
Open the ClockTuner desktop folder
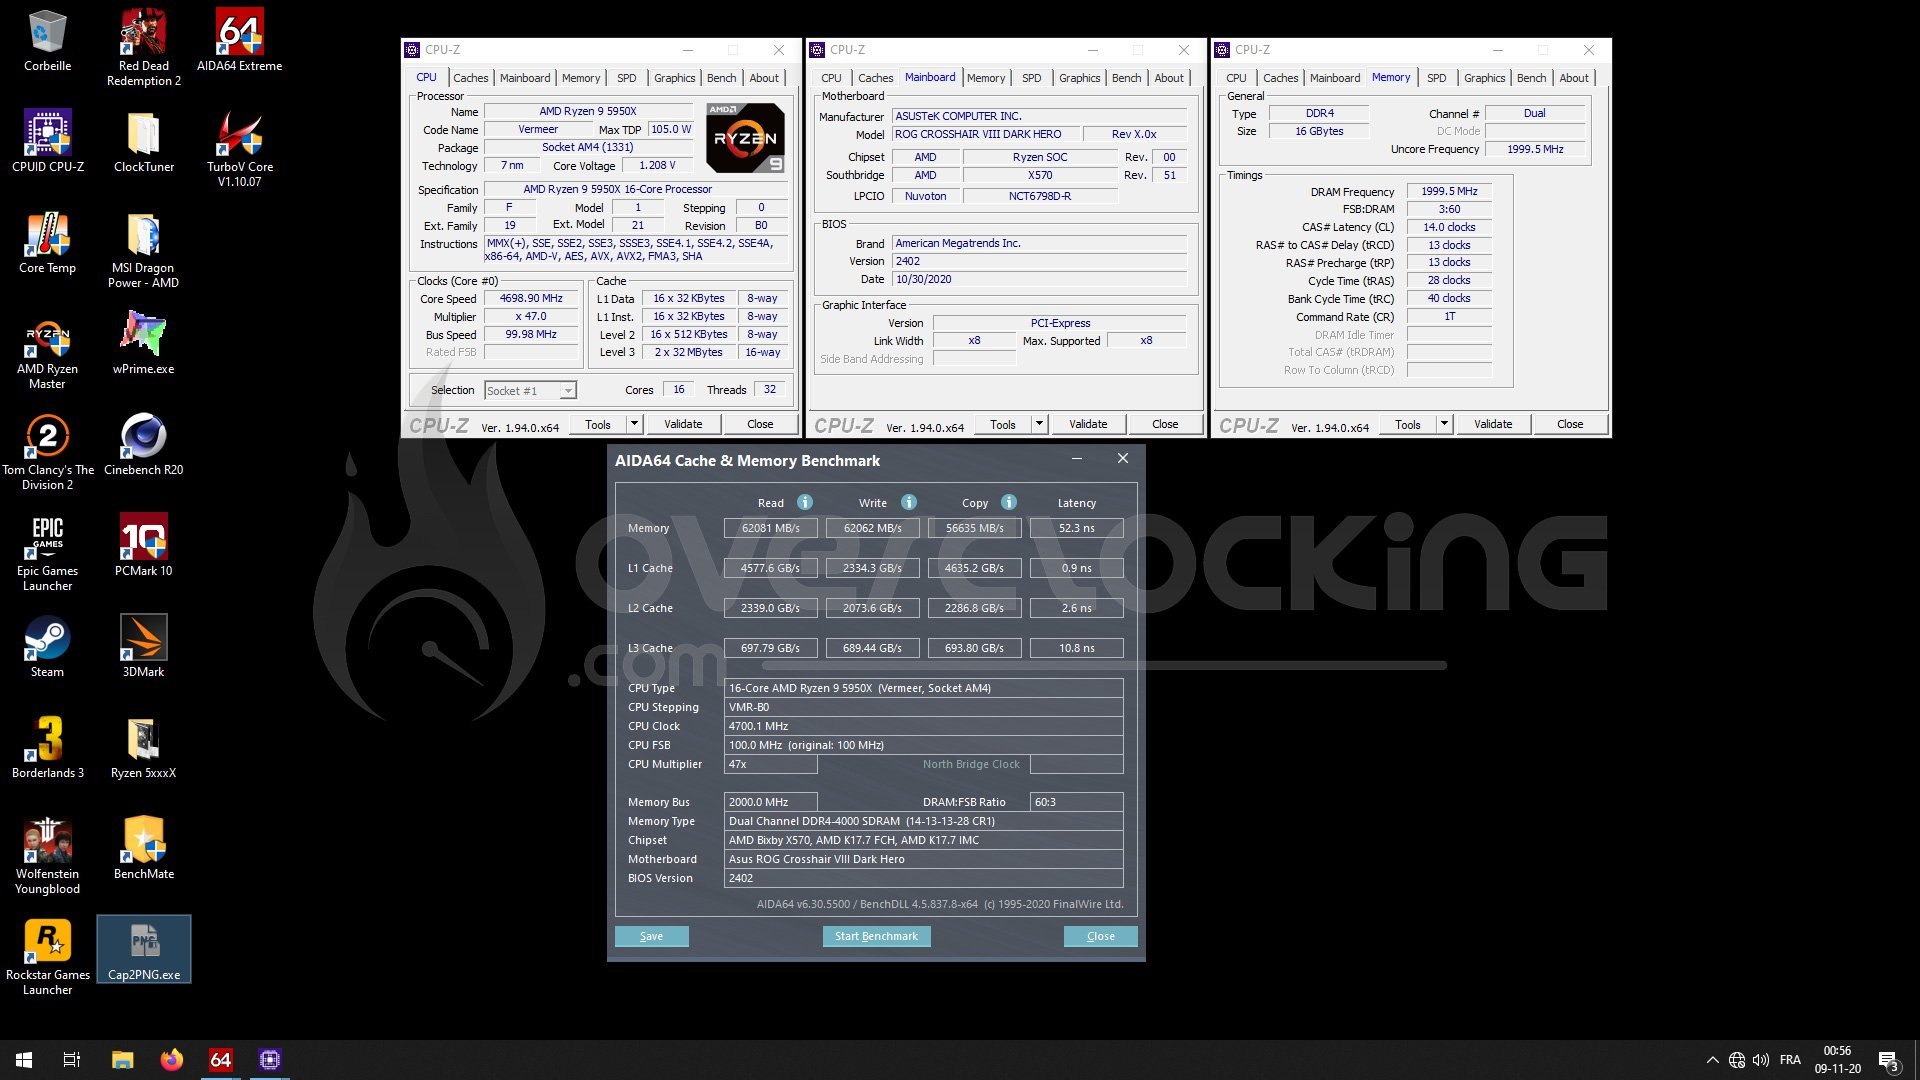point(144,142)
